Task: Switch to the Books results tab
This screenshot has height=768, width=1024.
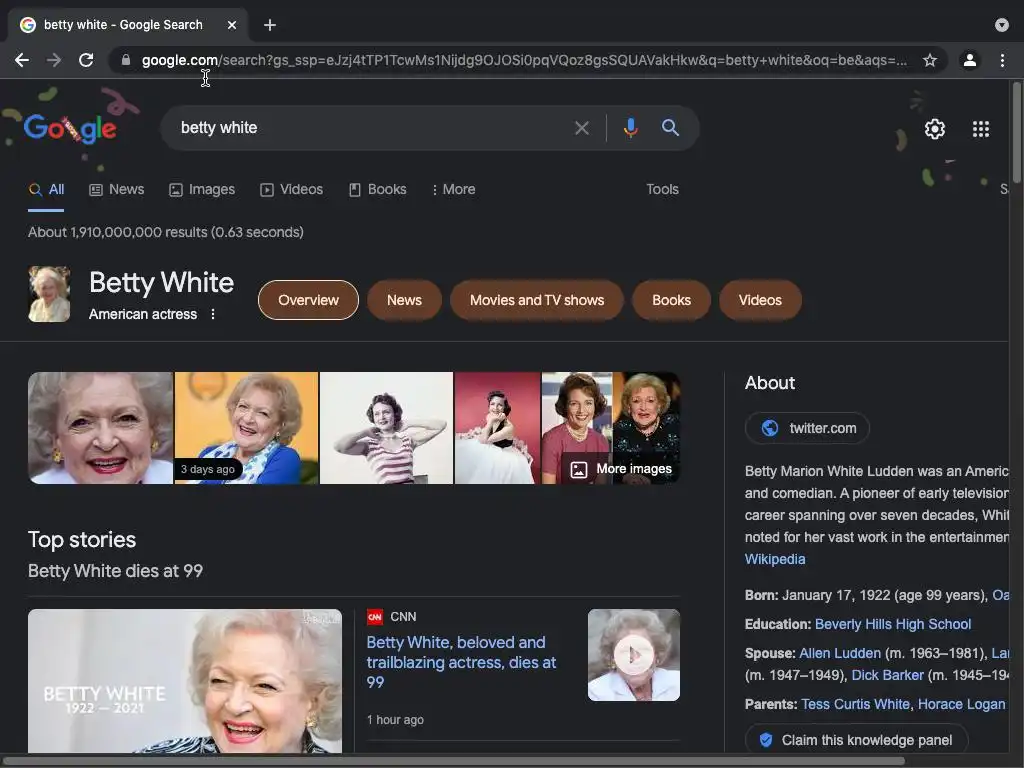Action: pyautogui.click(x=377, y=189)
